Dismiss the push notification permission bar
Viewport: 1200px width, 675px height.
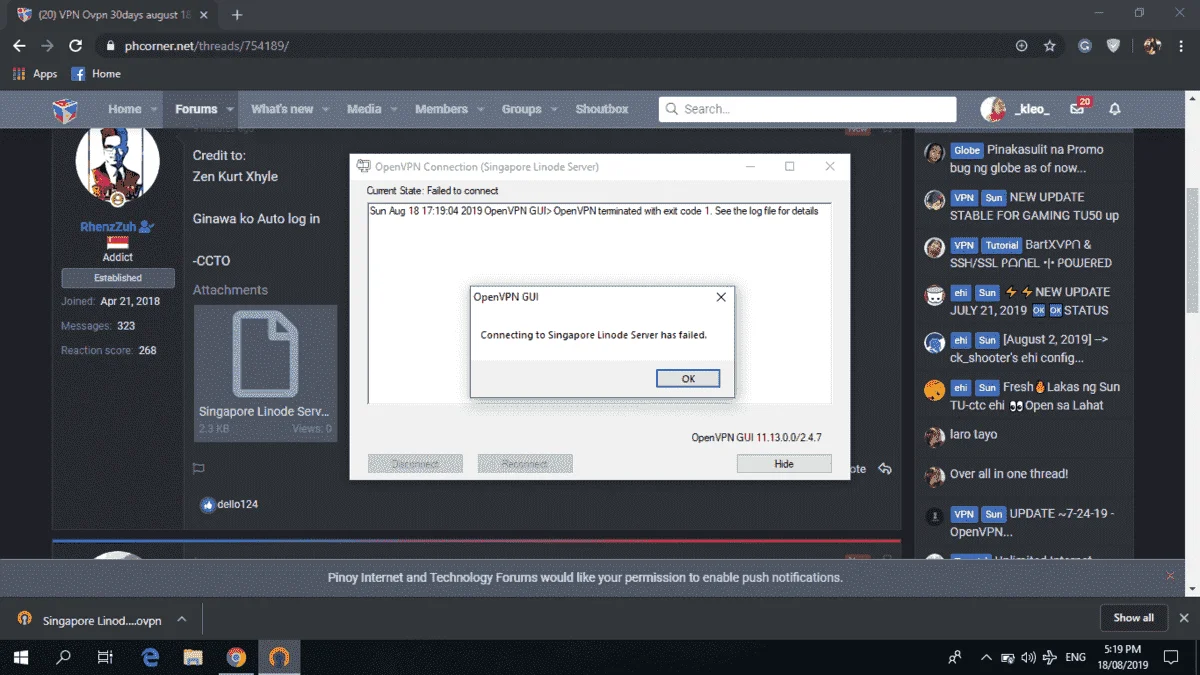(x=1170, y=576)
